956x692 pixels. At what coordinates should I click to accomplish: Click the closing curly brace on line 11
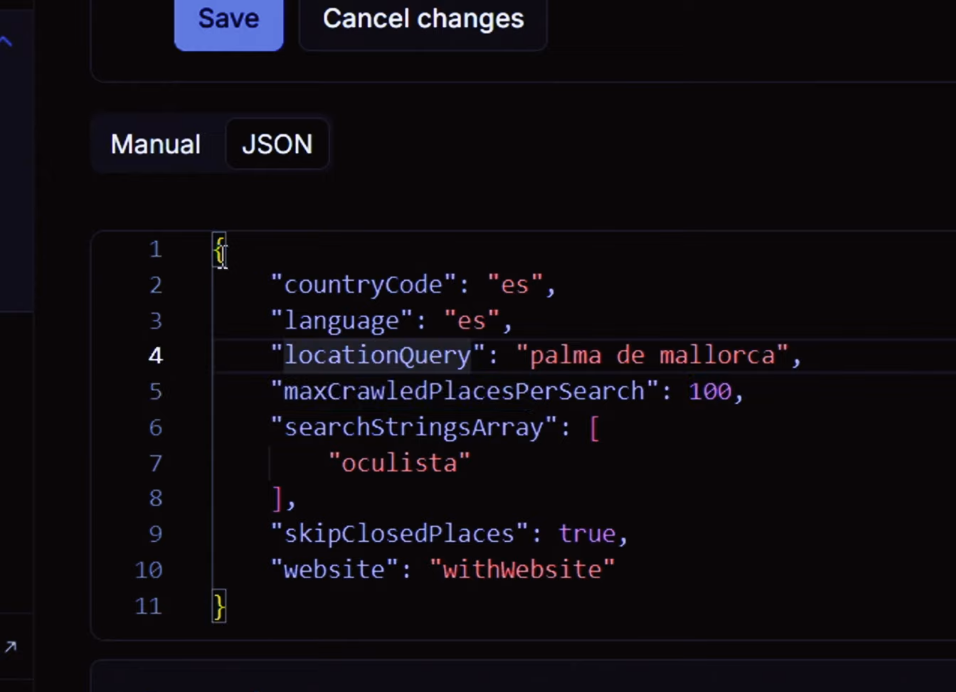[x=219, y=605]
